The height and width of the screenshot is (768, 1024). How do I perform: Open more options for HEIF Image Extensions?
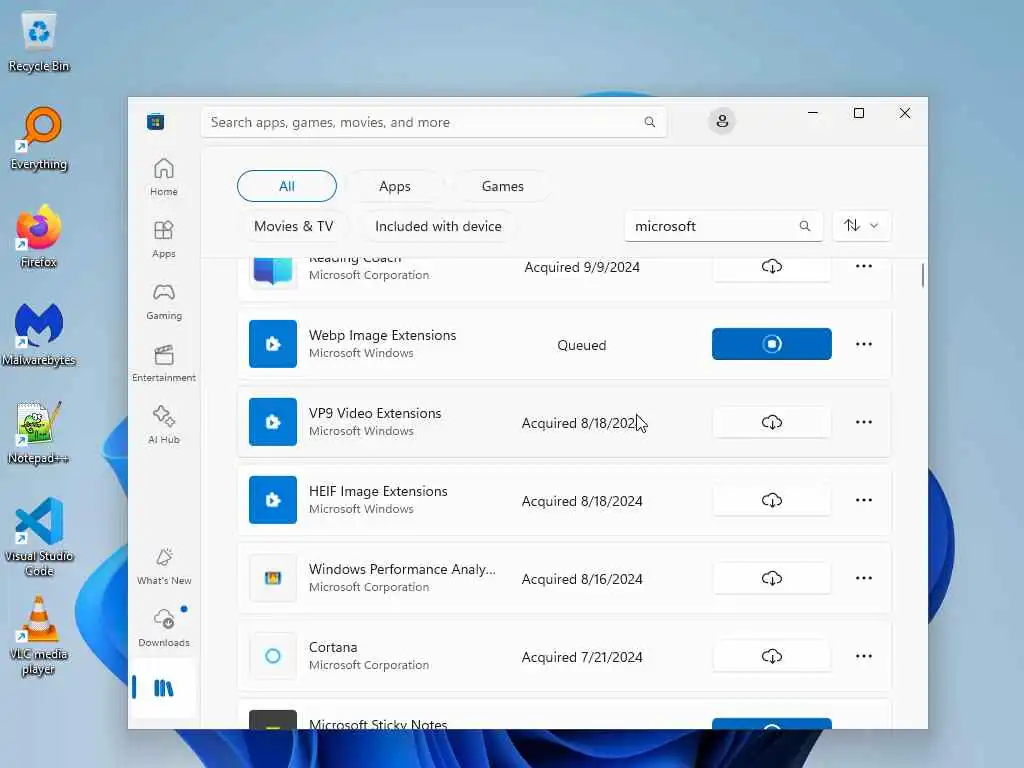863,500
